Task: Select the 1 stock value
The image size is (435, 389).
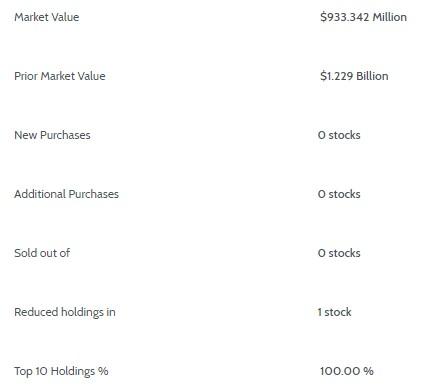Action: (334, 312)
